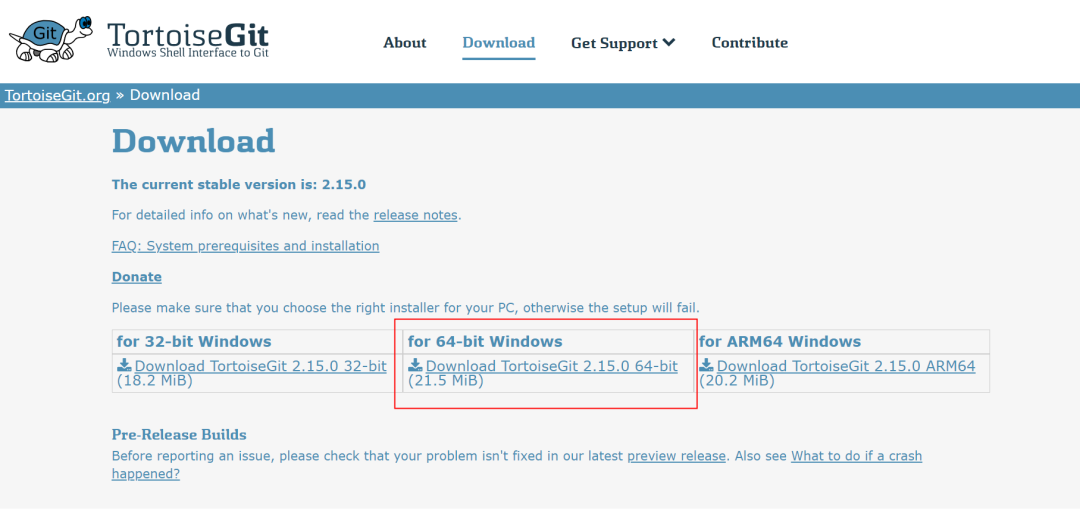Screen dimensions: 1080x511
Task: Click the '(21.5 MiB)' size text
Action: [446, 381]
